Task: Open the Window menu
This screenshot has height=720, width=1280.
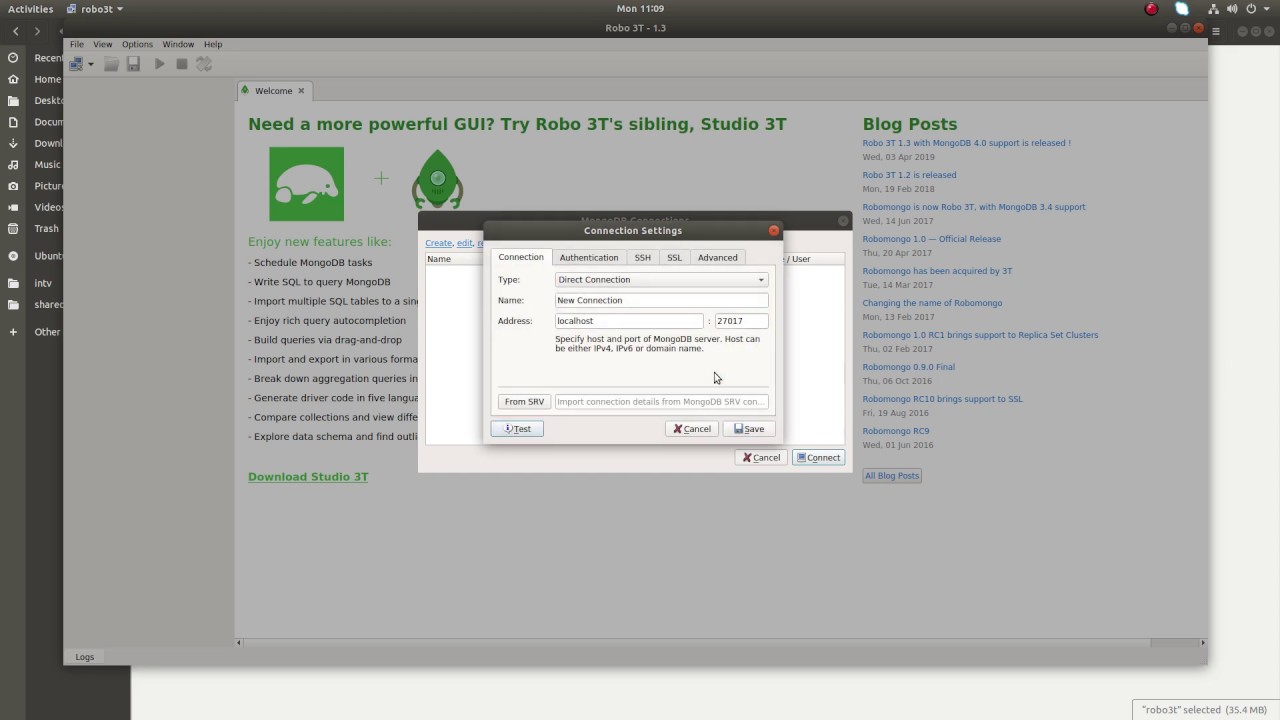Action: pos(178,44)
